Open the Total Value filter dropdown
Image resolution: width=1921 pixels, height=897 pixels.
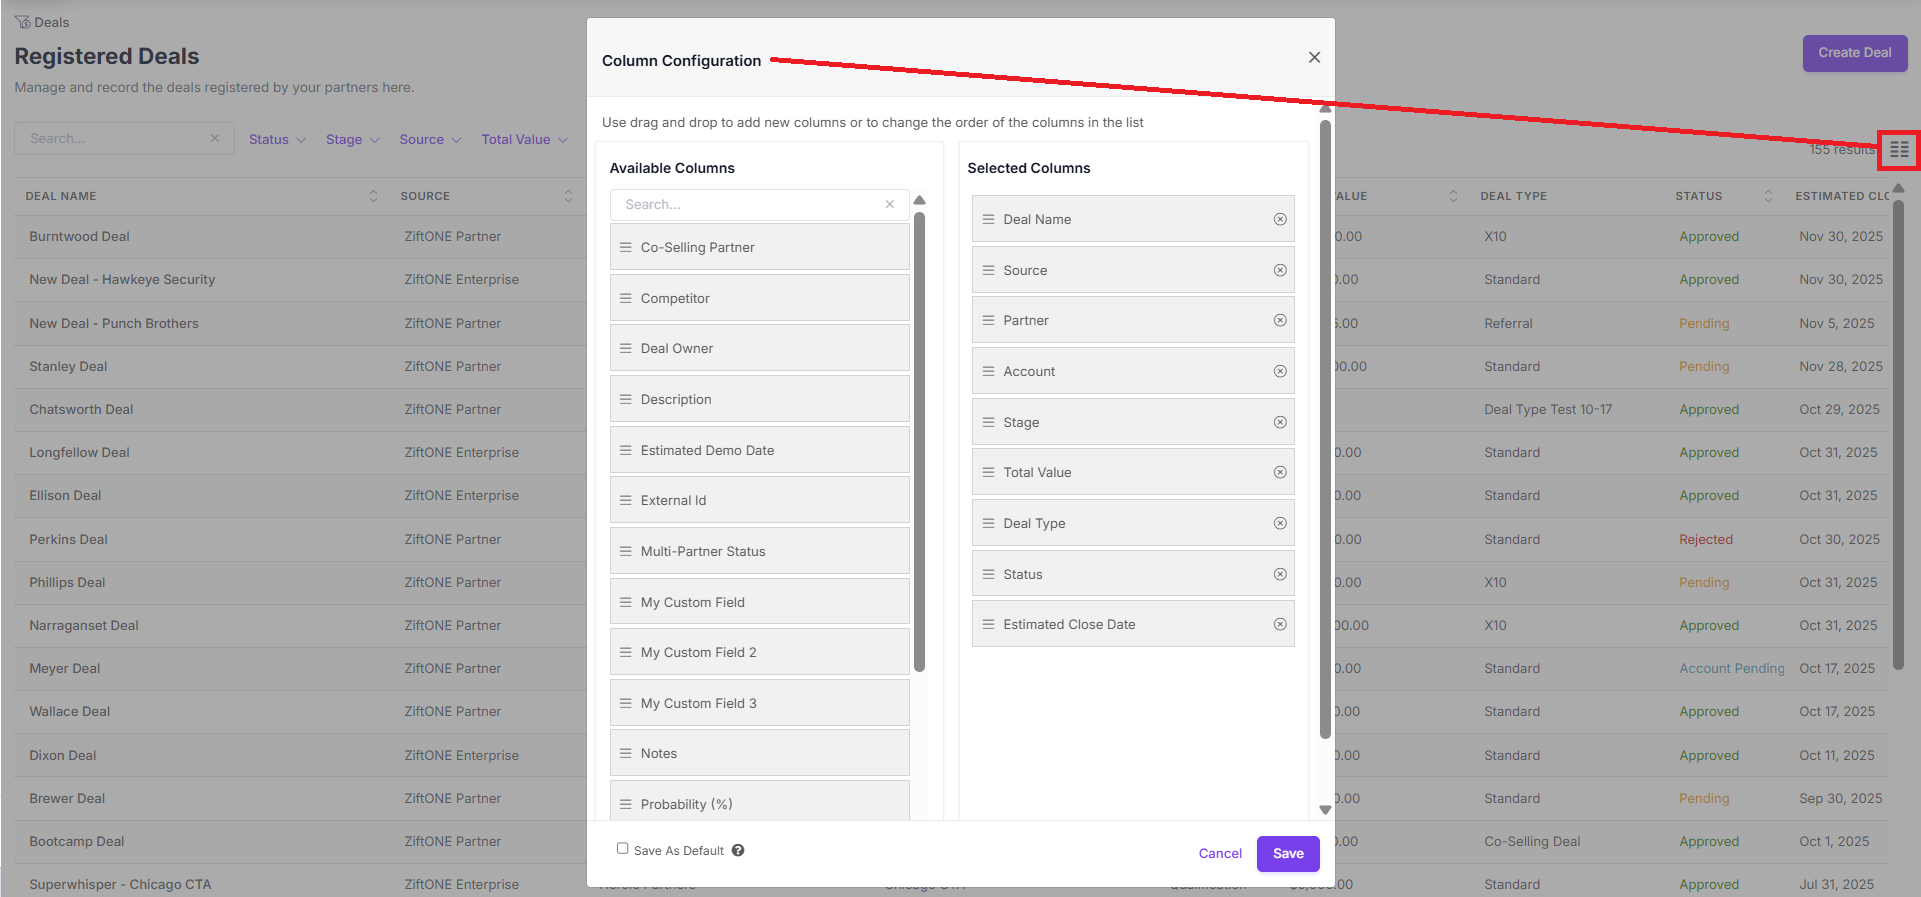coord(524,139)
